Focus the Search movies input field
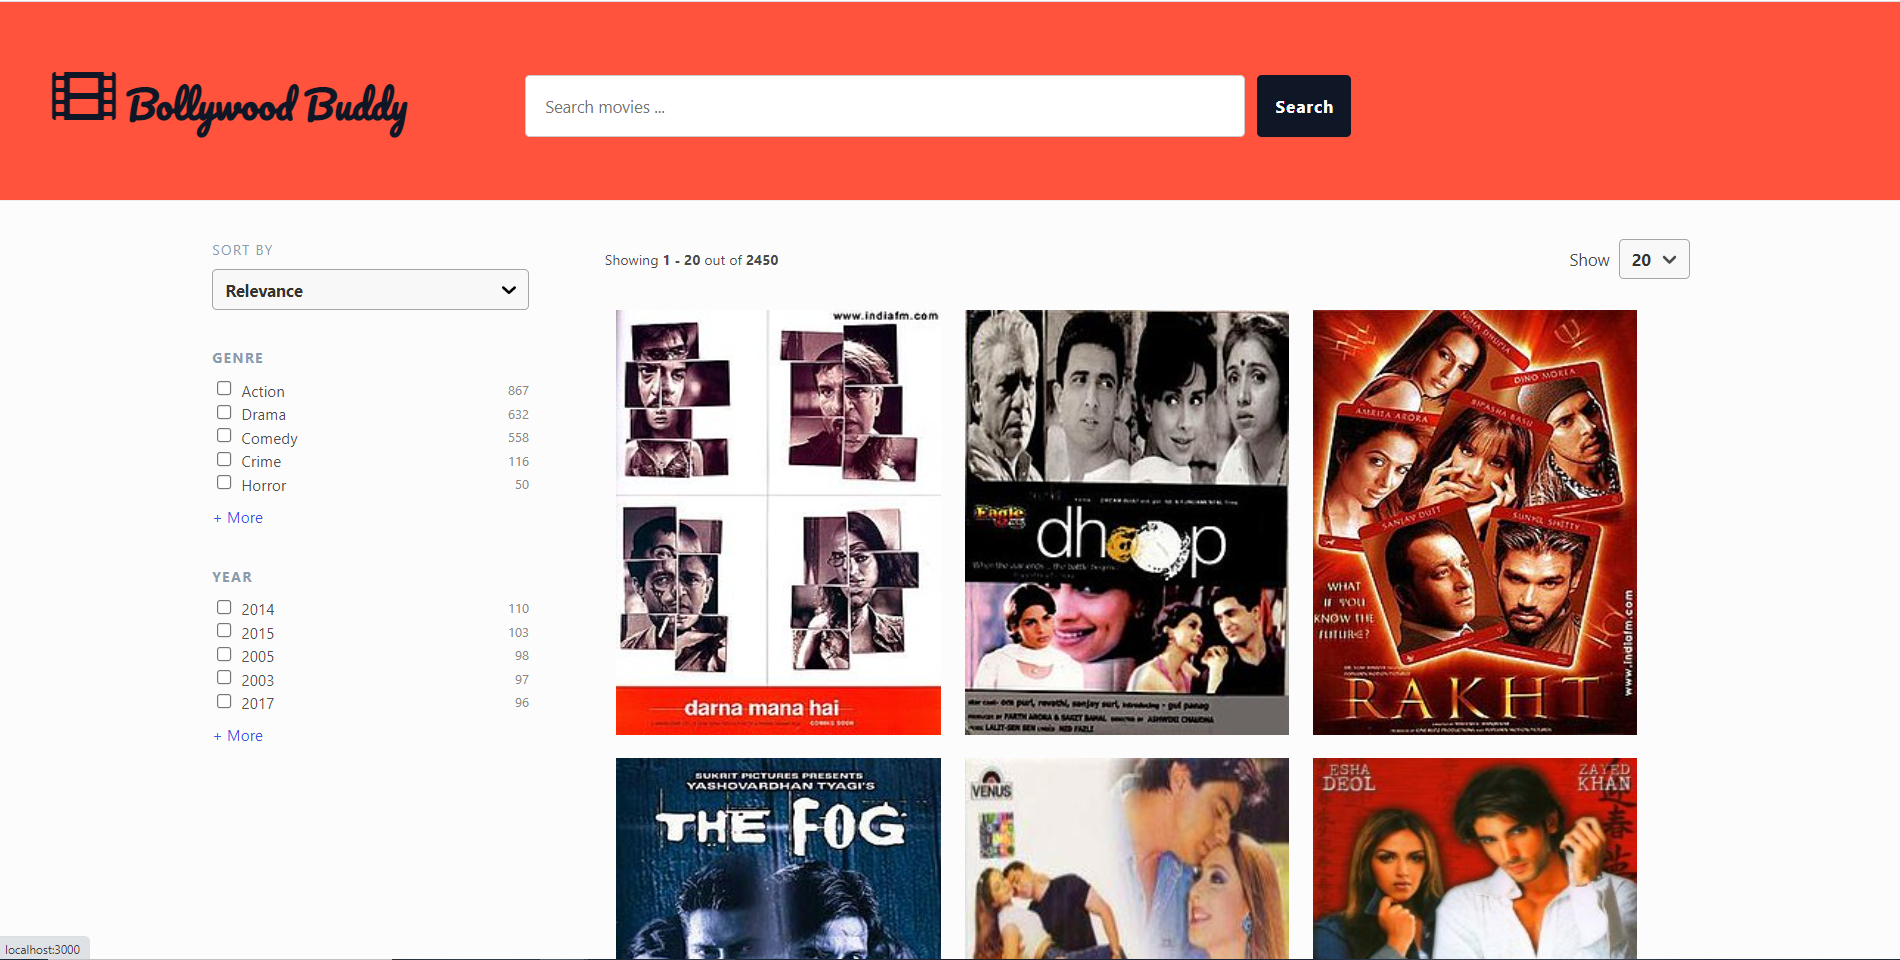The image size is (1900, 960). tap(884, 106)
